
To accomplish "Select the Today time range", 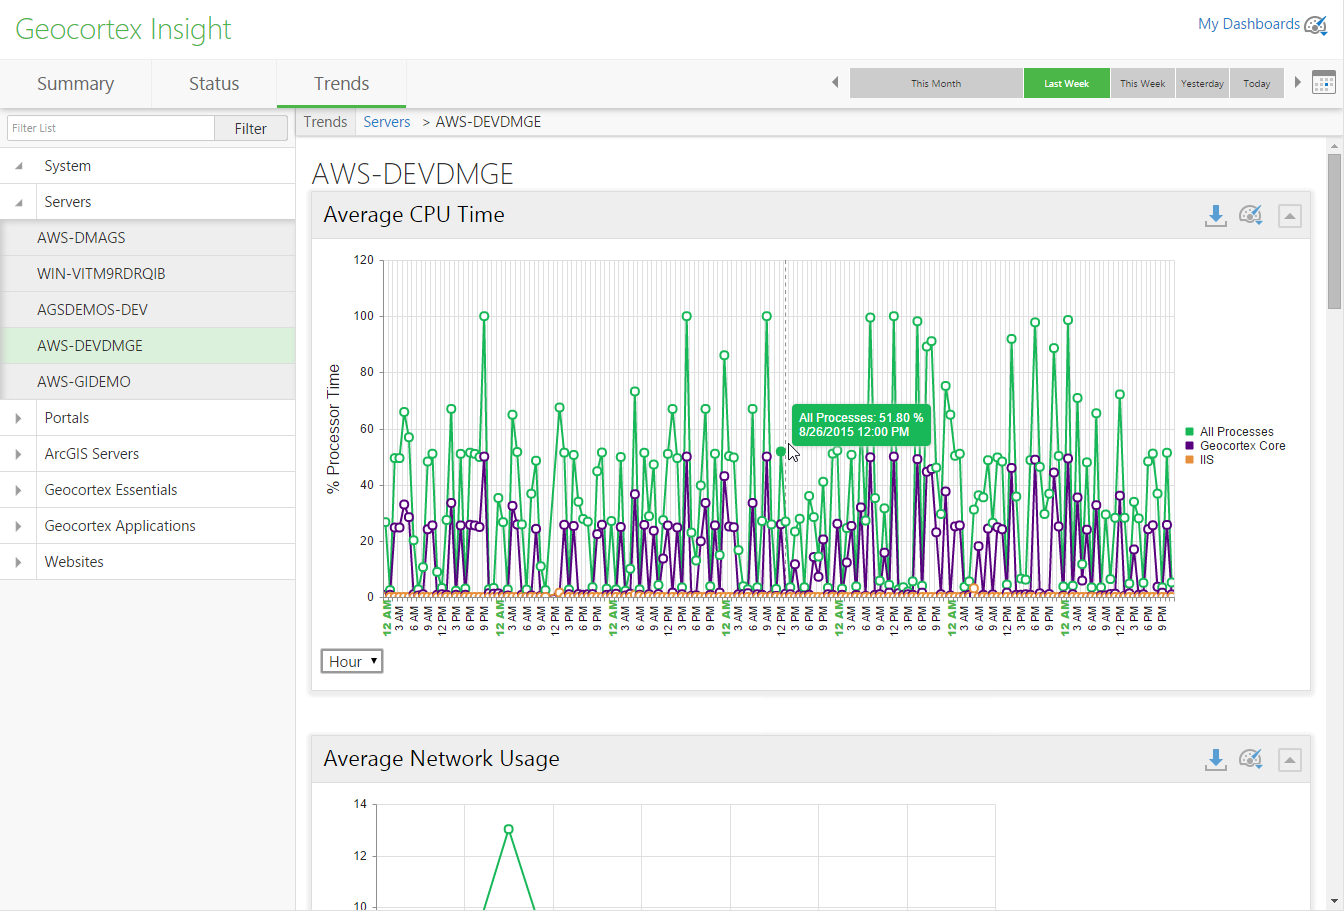I will [x=1257, y=83].
